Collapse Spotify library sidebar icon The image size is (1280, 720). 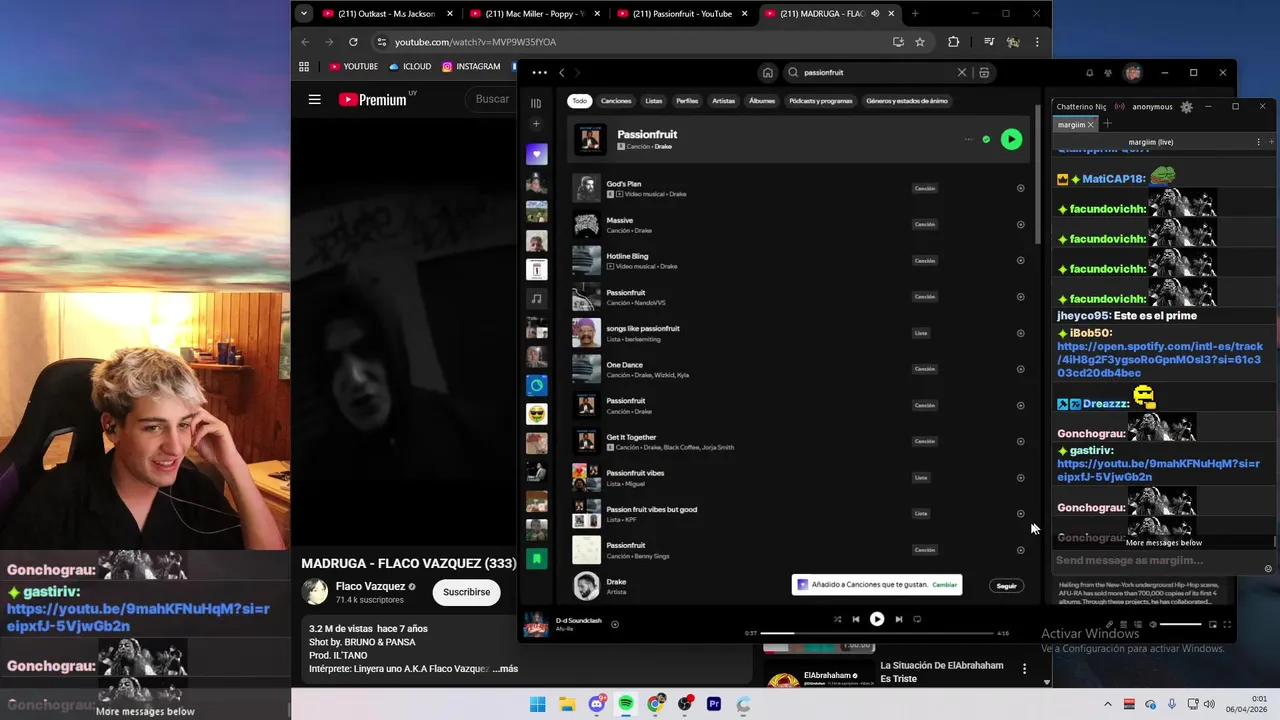[x=536, y=103]
